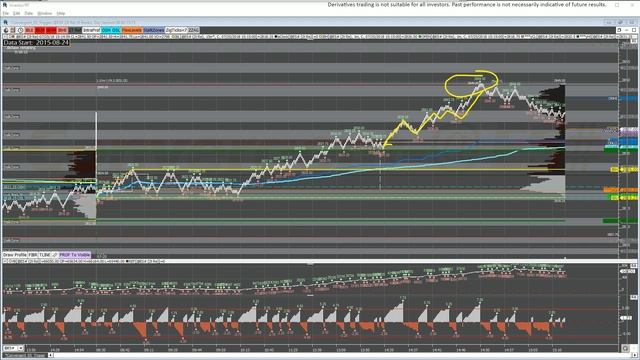Screen dimensions: 640x360
Task: Click the Data Start 2015-08-24 label
Action: pyautogui.click(x=36, y=42)
